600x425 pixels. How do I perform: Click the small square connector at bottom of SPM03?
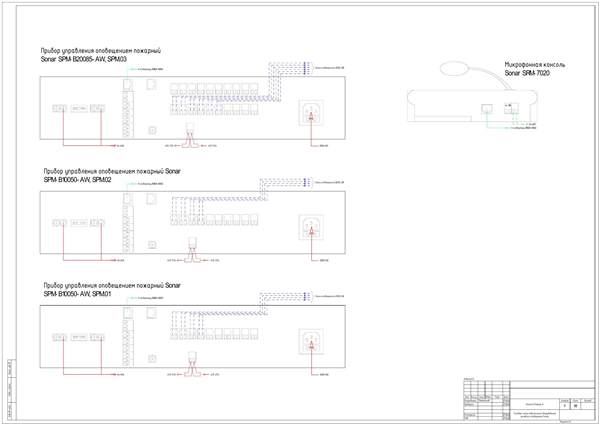(152, 130)
